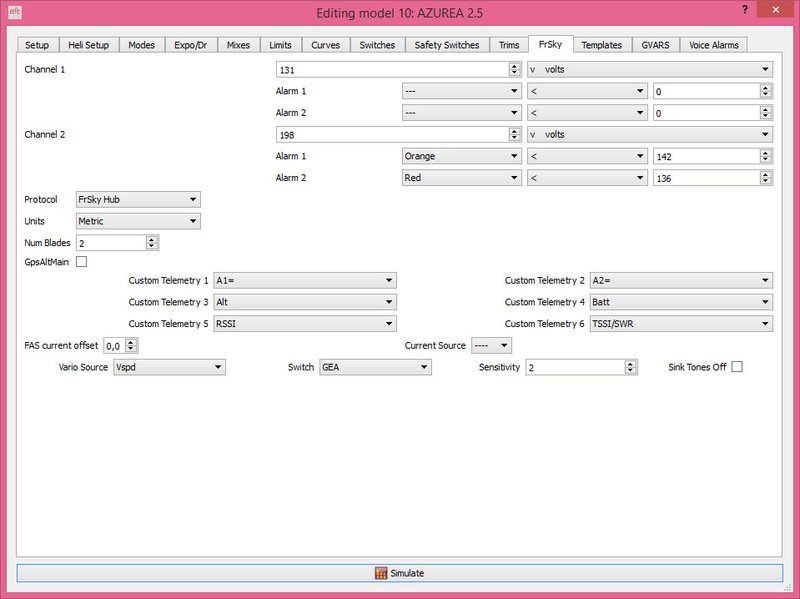800x599 pixels.
Task: Click the Num Blades spinner field
Action: coord(117,243)
